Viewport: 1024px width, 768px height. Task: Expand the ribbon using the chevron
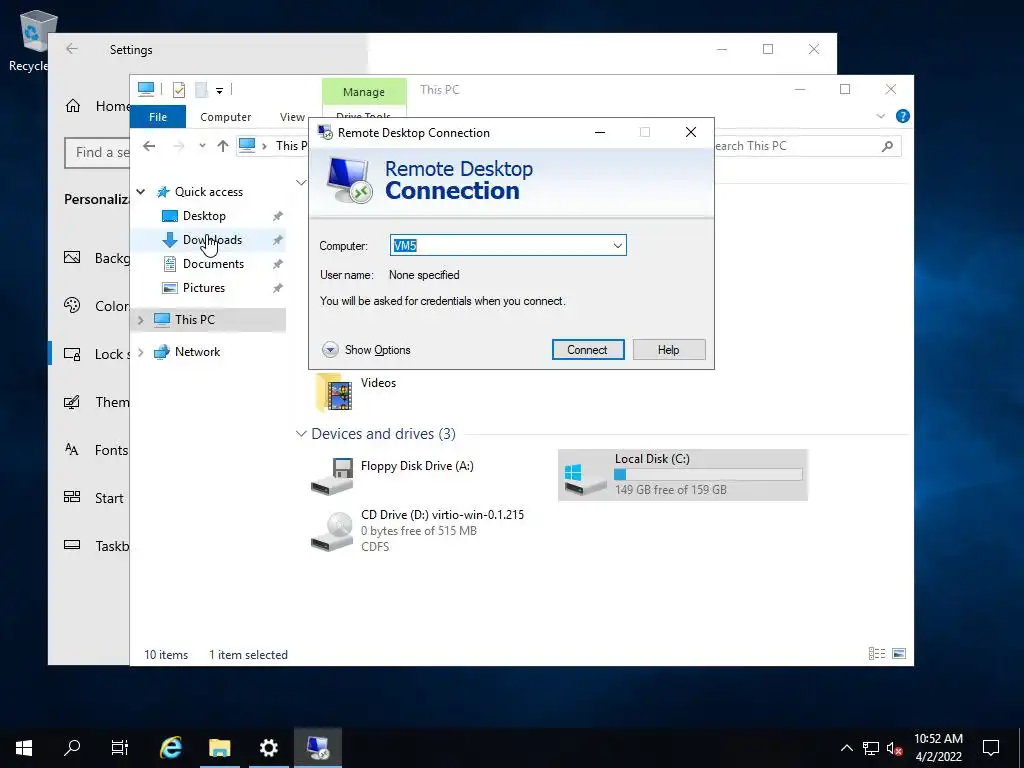coord(880,116)
